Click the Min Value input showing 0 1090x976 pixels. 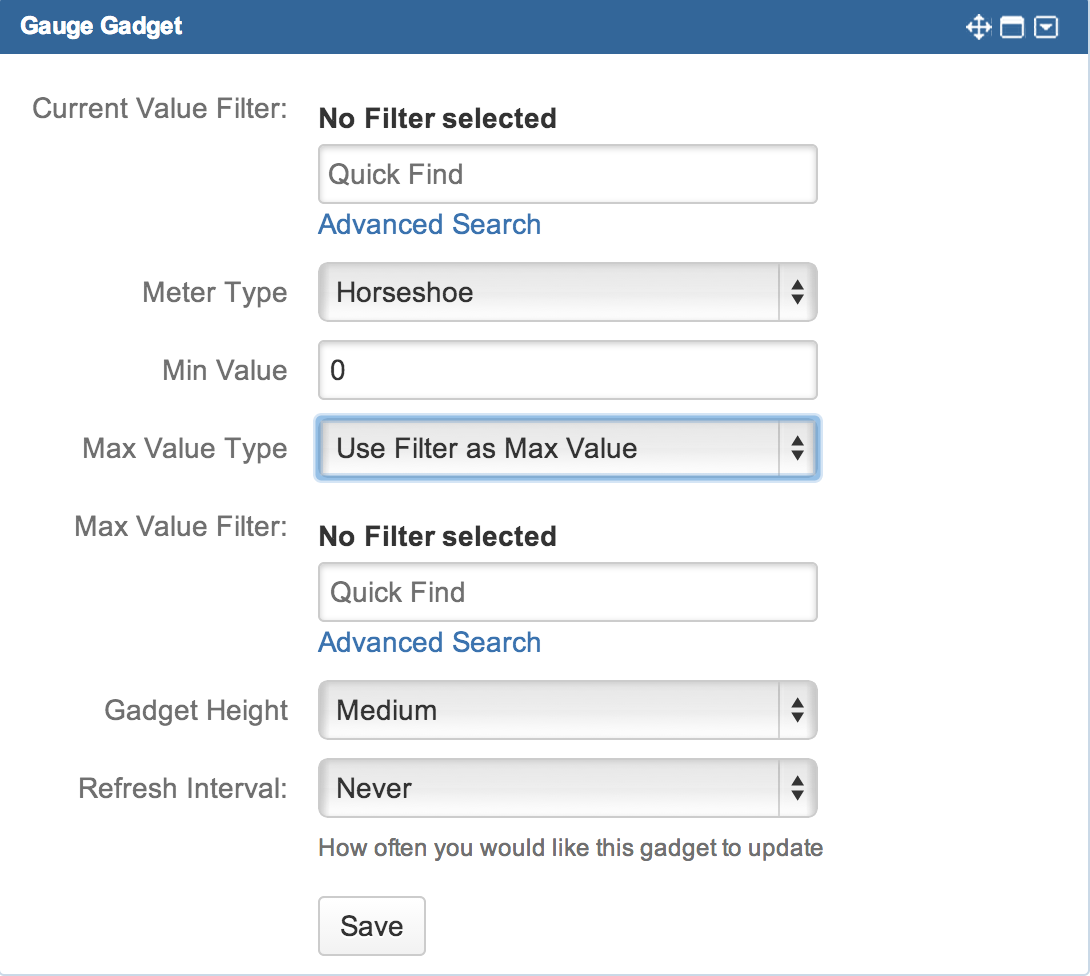567,370
